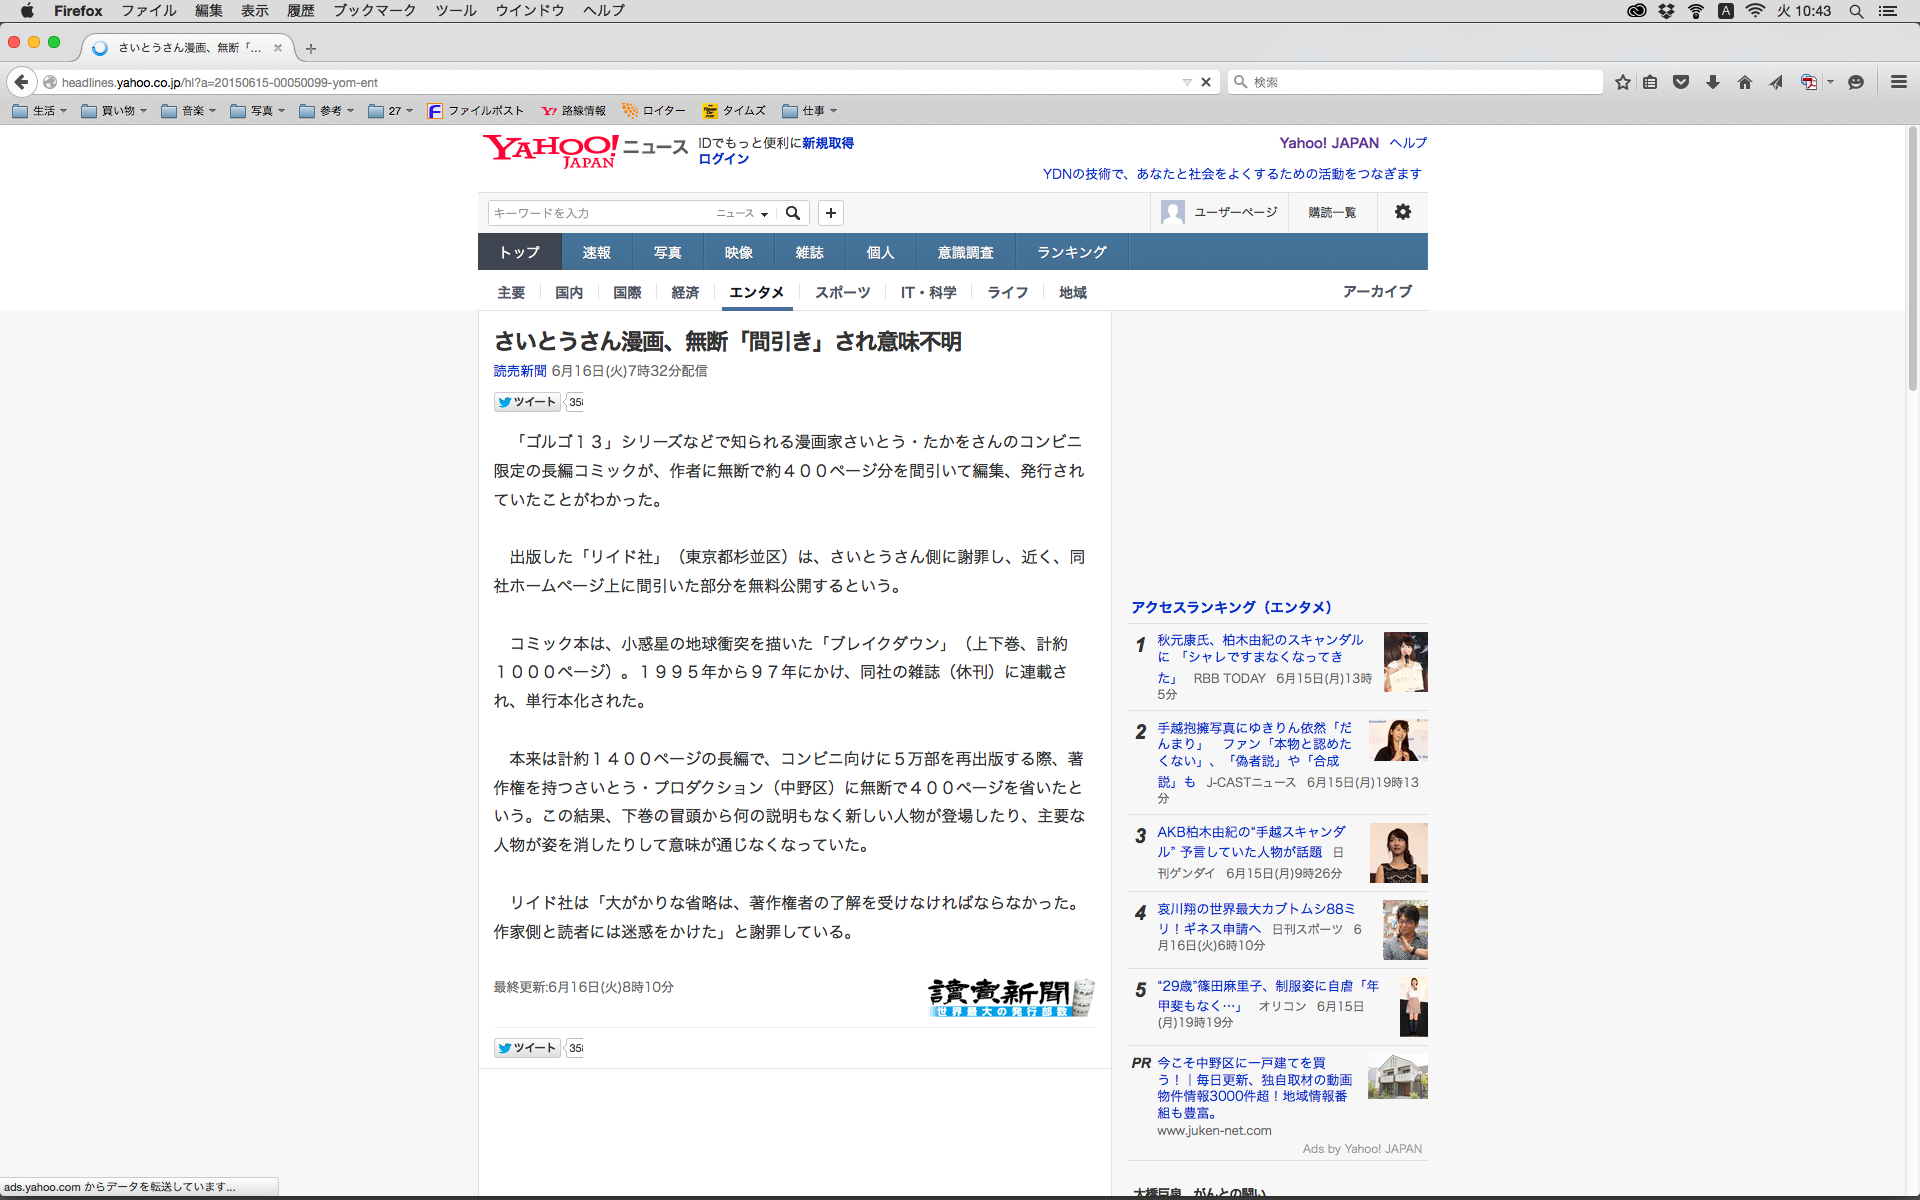
Task: Click the Yahoo keyword input field
Action: tap(600, 213)
